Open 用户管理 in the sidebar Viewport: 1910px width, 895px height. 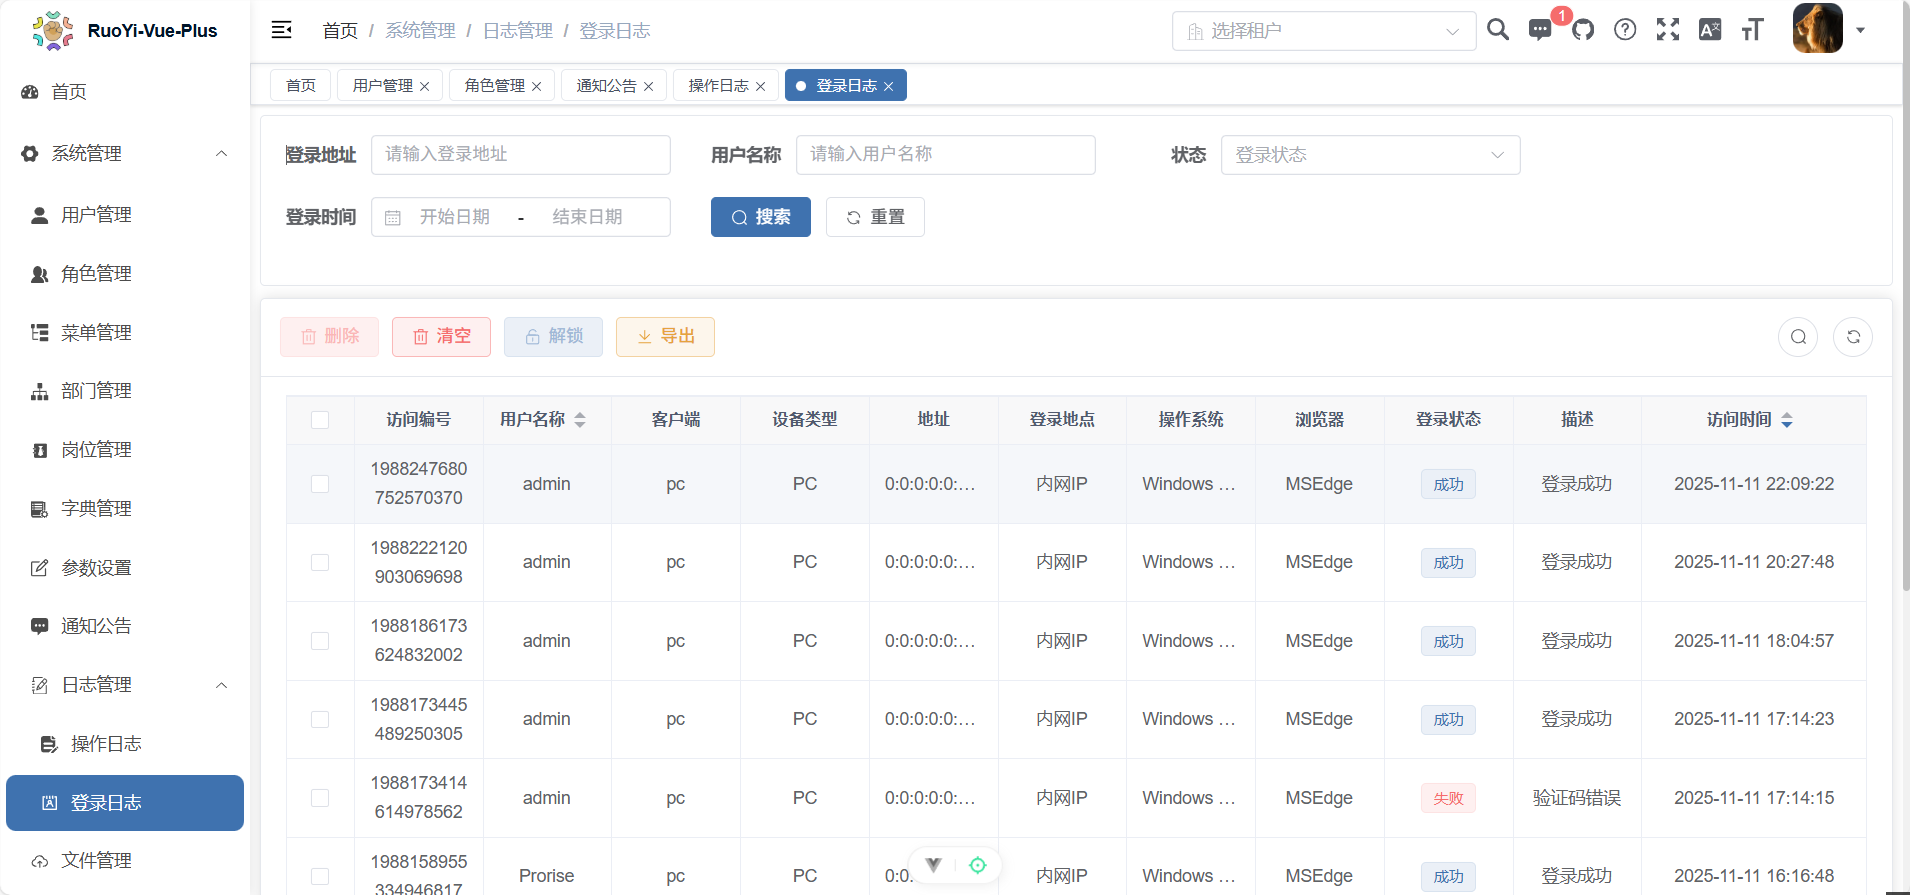pyautogui.click(x=96, y=215)
